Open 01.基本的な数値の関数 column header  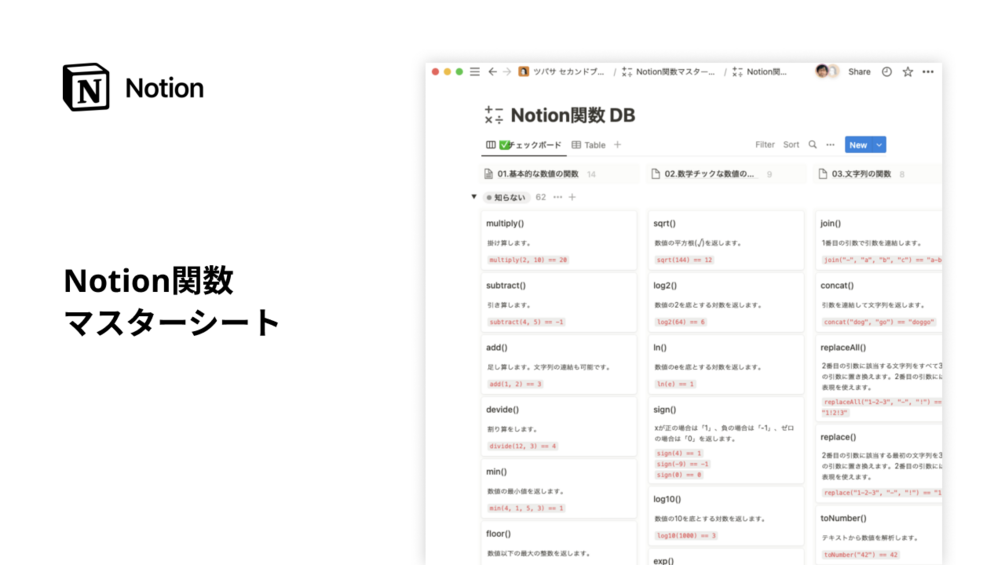pos(538,174)
